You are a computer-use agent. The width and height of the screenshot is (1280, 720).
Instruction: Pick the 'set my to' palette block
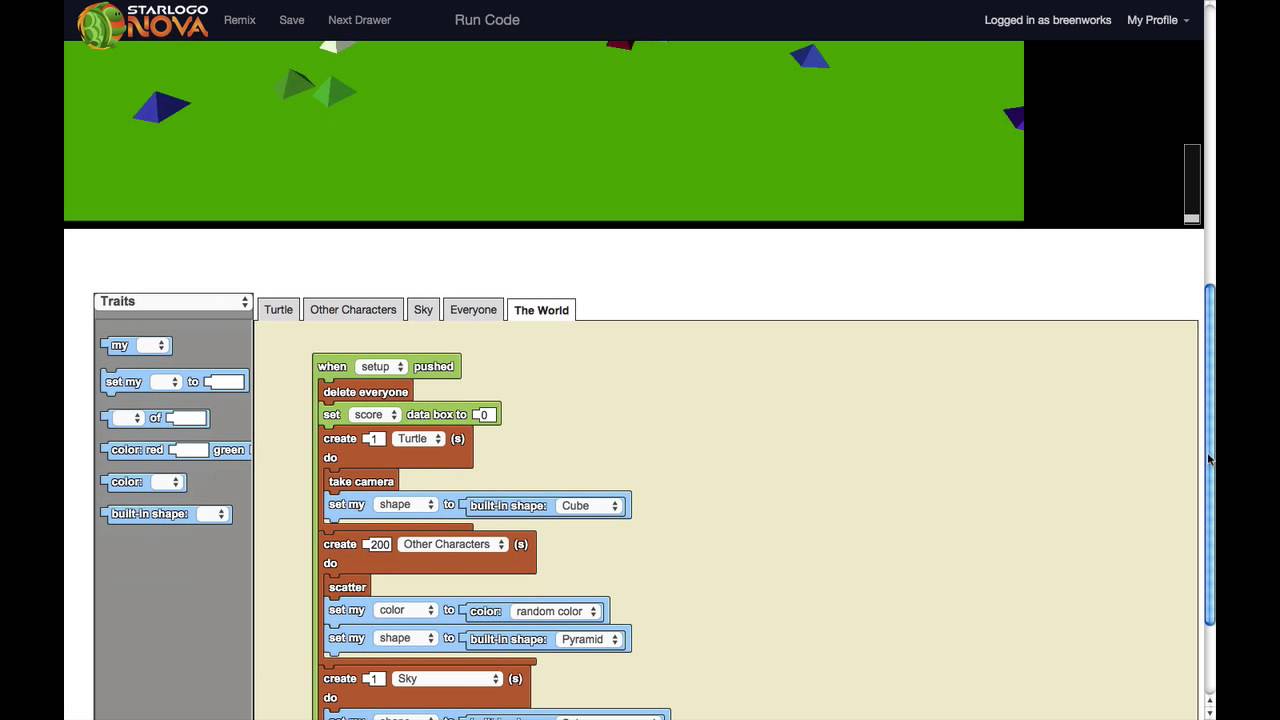tap(124, 382)
